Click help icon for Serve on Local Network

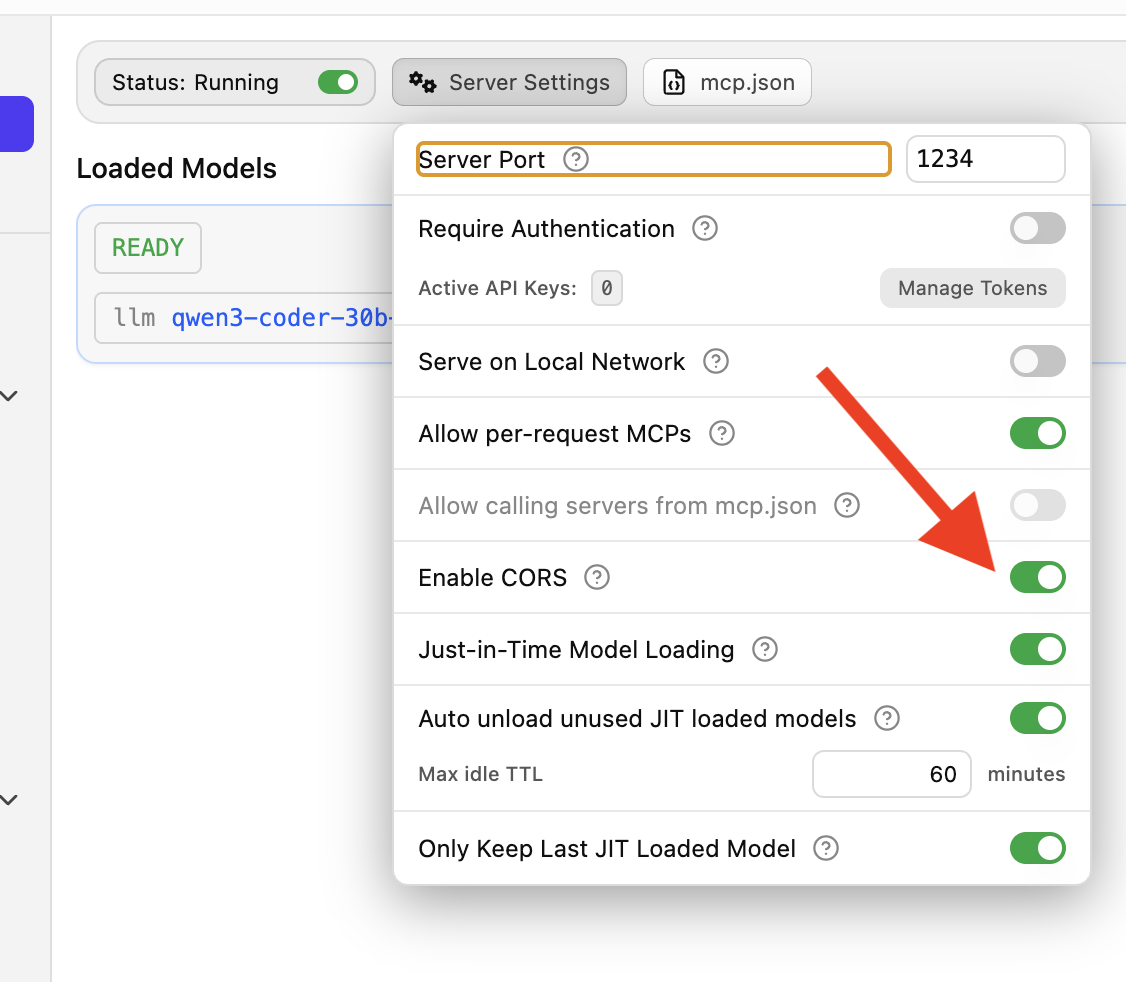[x=716, y=362]
